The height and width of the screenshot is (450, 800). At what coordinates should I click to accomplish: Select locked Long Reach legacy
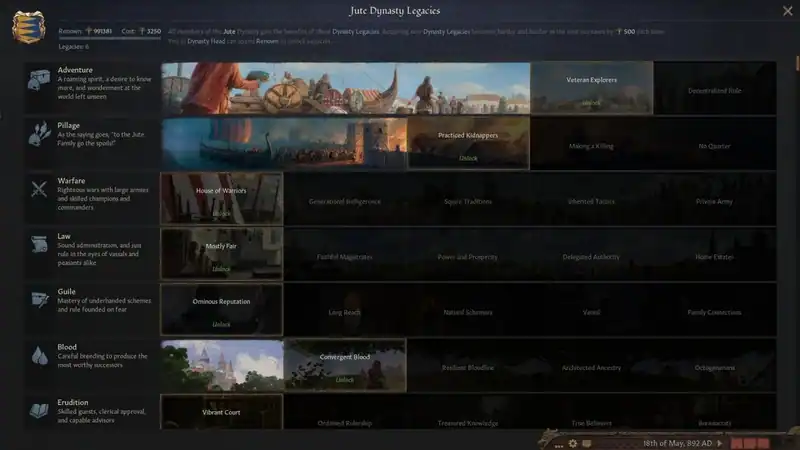344,312
